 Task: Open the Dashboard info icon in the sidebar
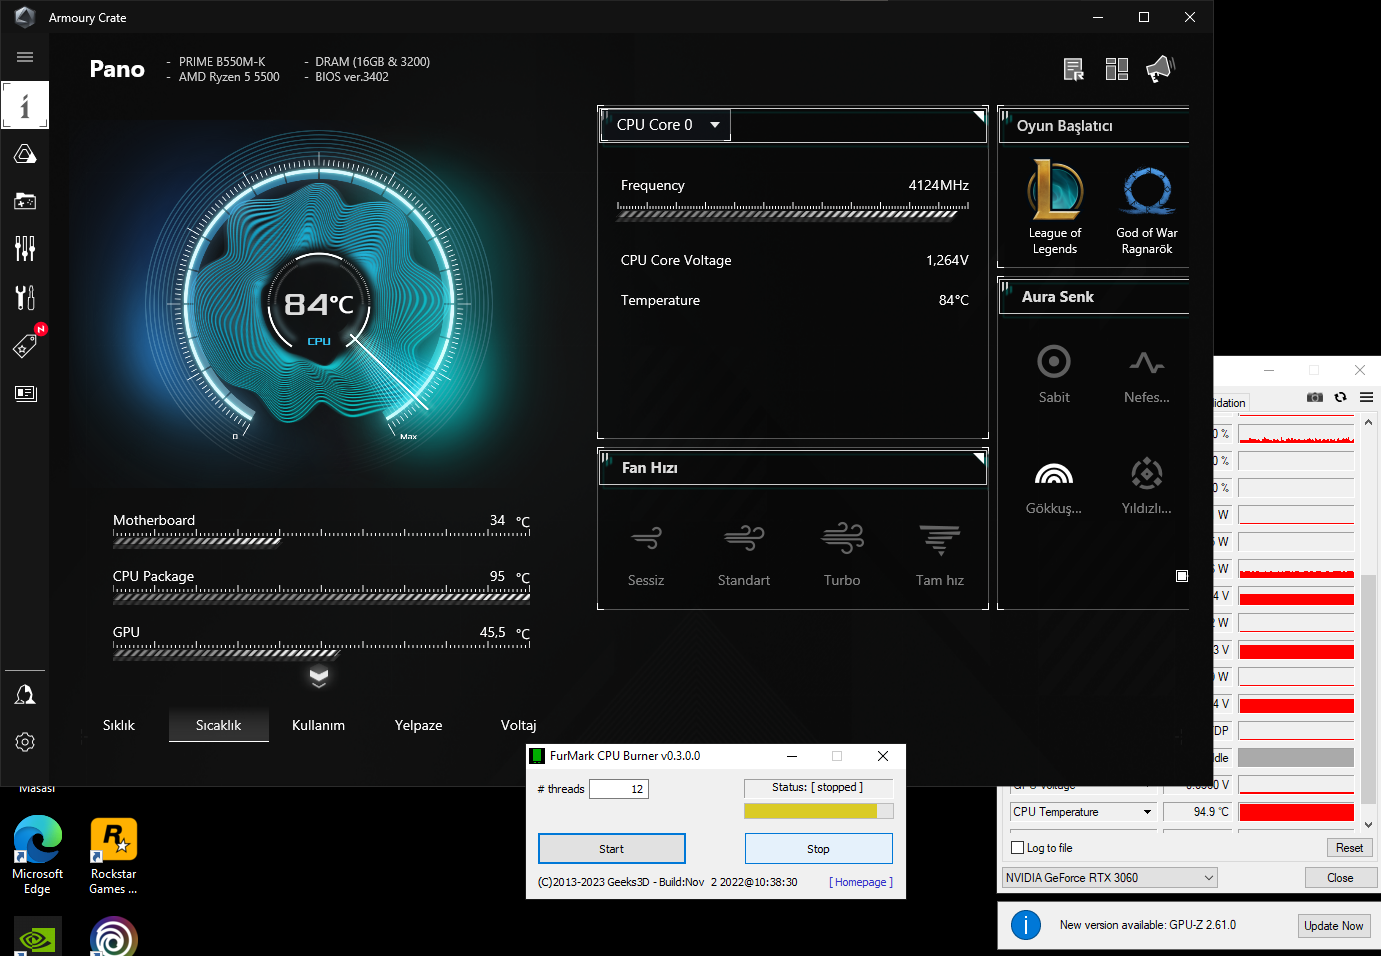(x=25, y=105)
